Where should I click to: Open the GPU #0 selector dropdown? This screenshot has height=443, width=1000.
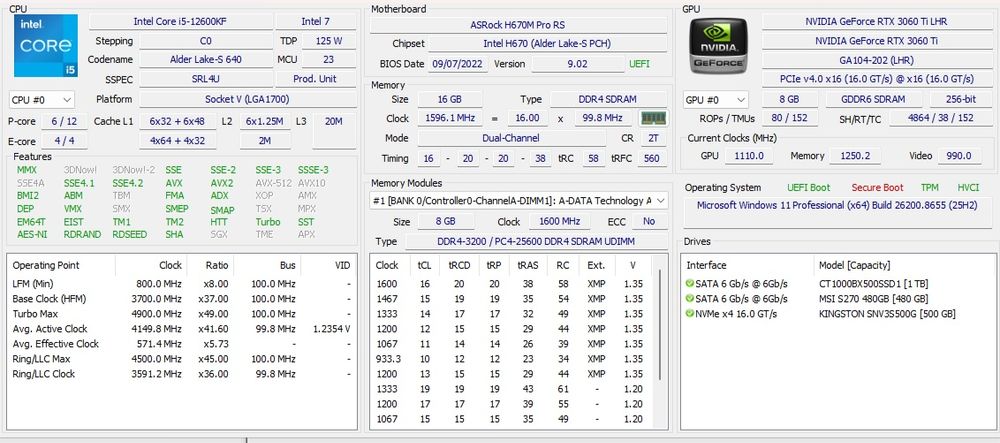(716, 100)
